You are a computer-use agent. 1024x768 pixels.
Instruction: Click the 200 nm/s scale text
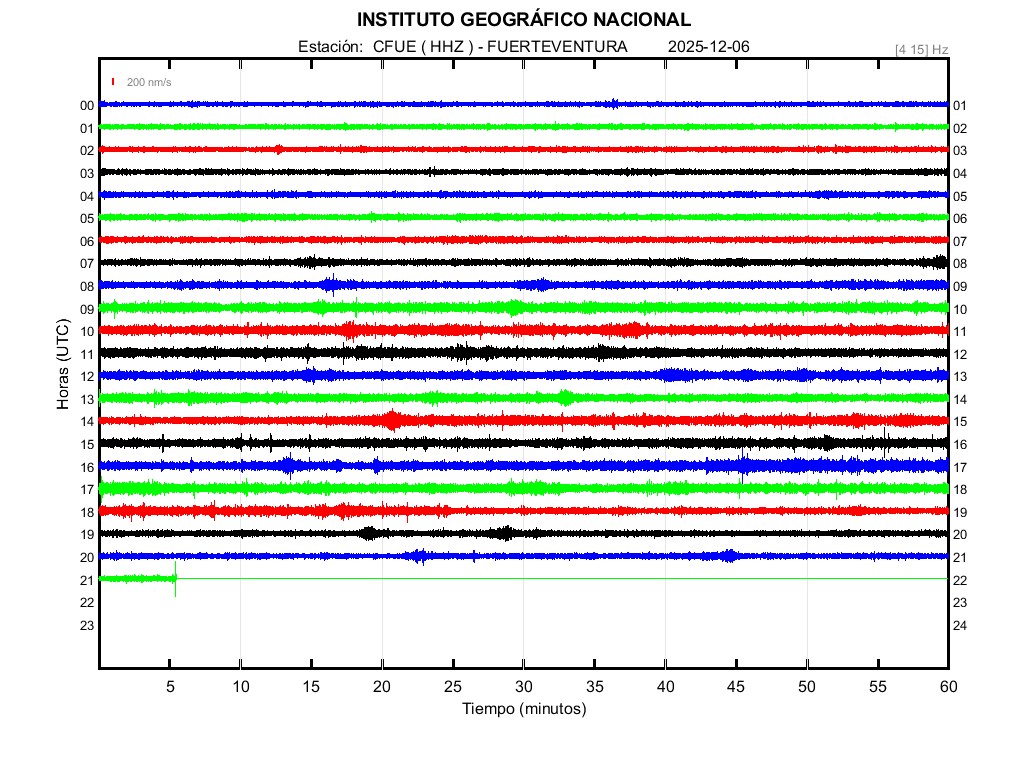(149, 82)
